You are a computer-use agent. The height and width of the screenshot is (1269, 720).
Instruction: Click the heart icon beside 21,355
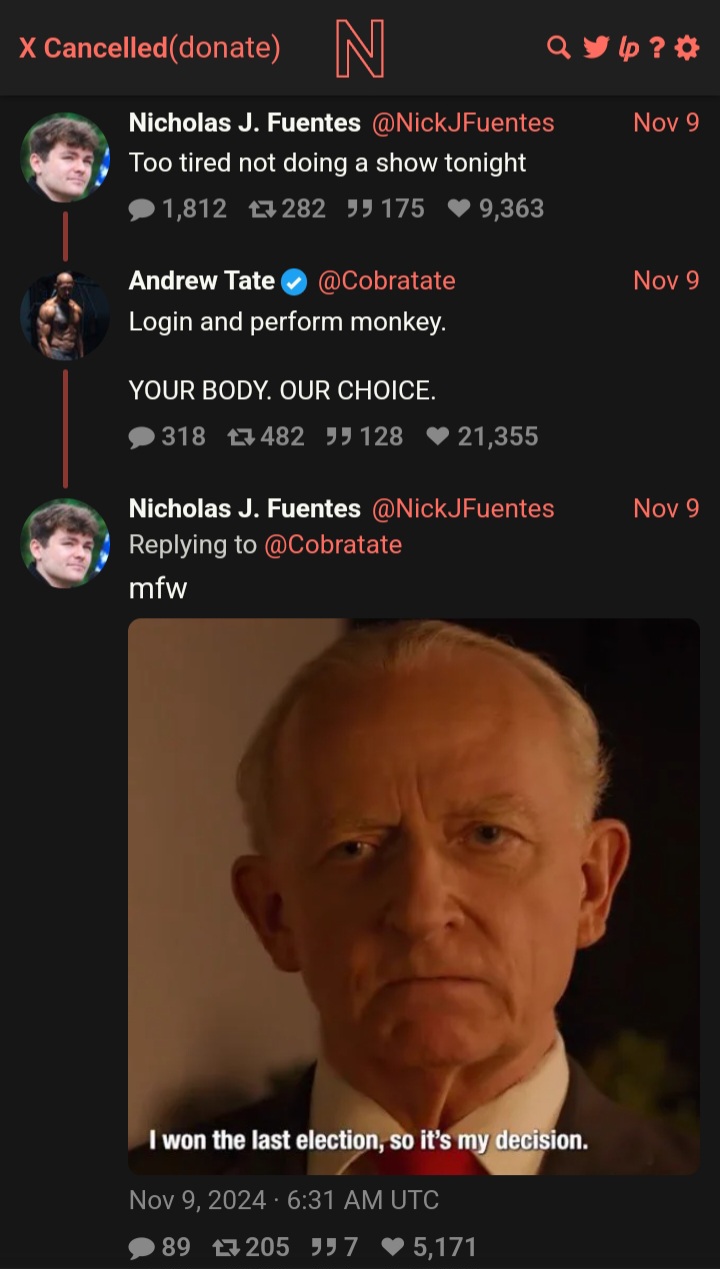pyautogui.click(x=437, y=437)
